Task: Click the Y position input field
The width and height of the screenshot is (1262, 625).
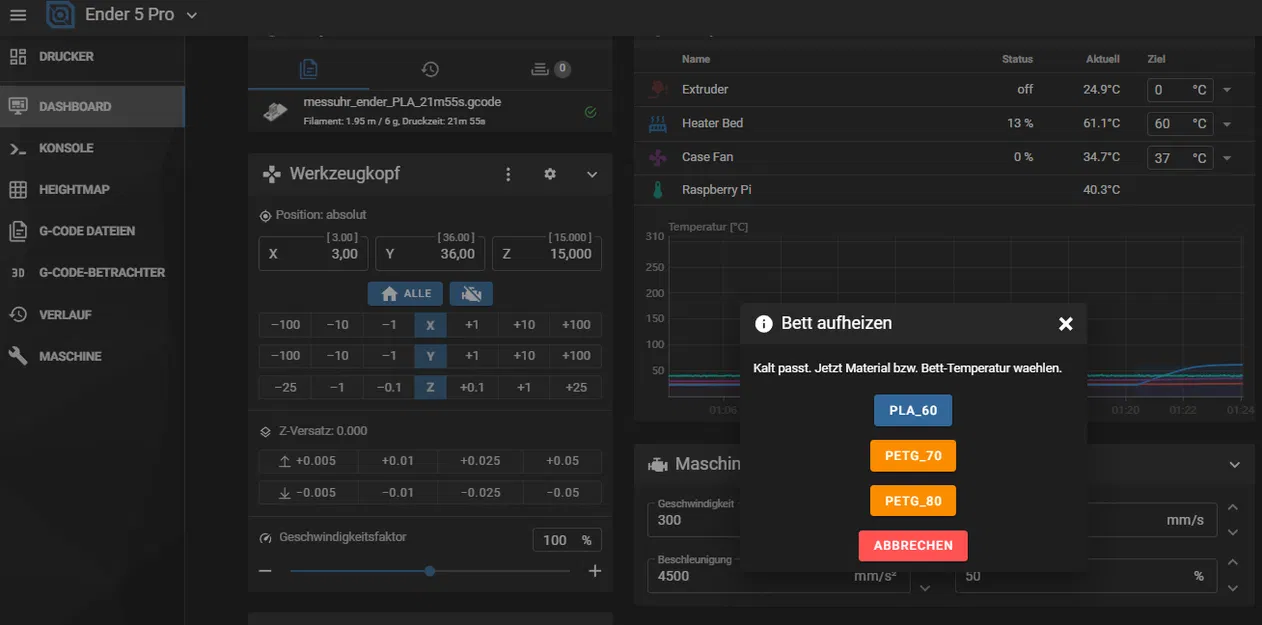Action: (430, 254)
